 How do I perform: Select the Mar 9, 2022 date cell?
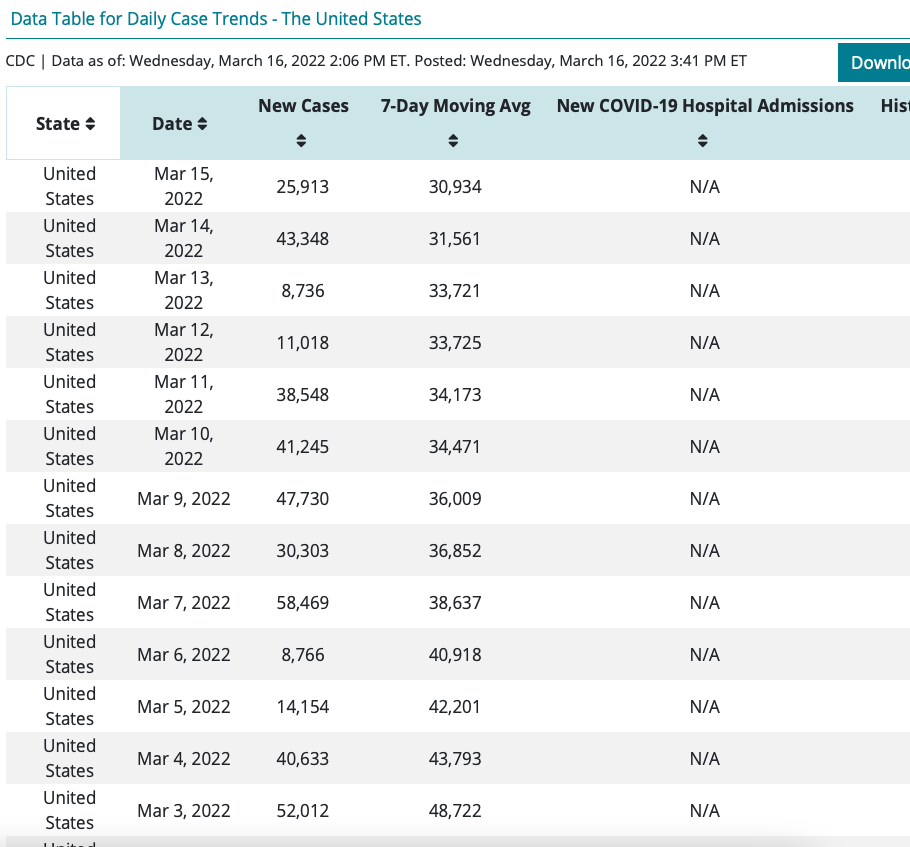pos(184,499)
